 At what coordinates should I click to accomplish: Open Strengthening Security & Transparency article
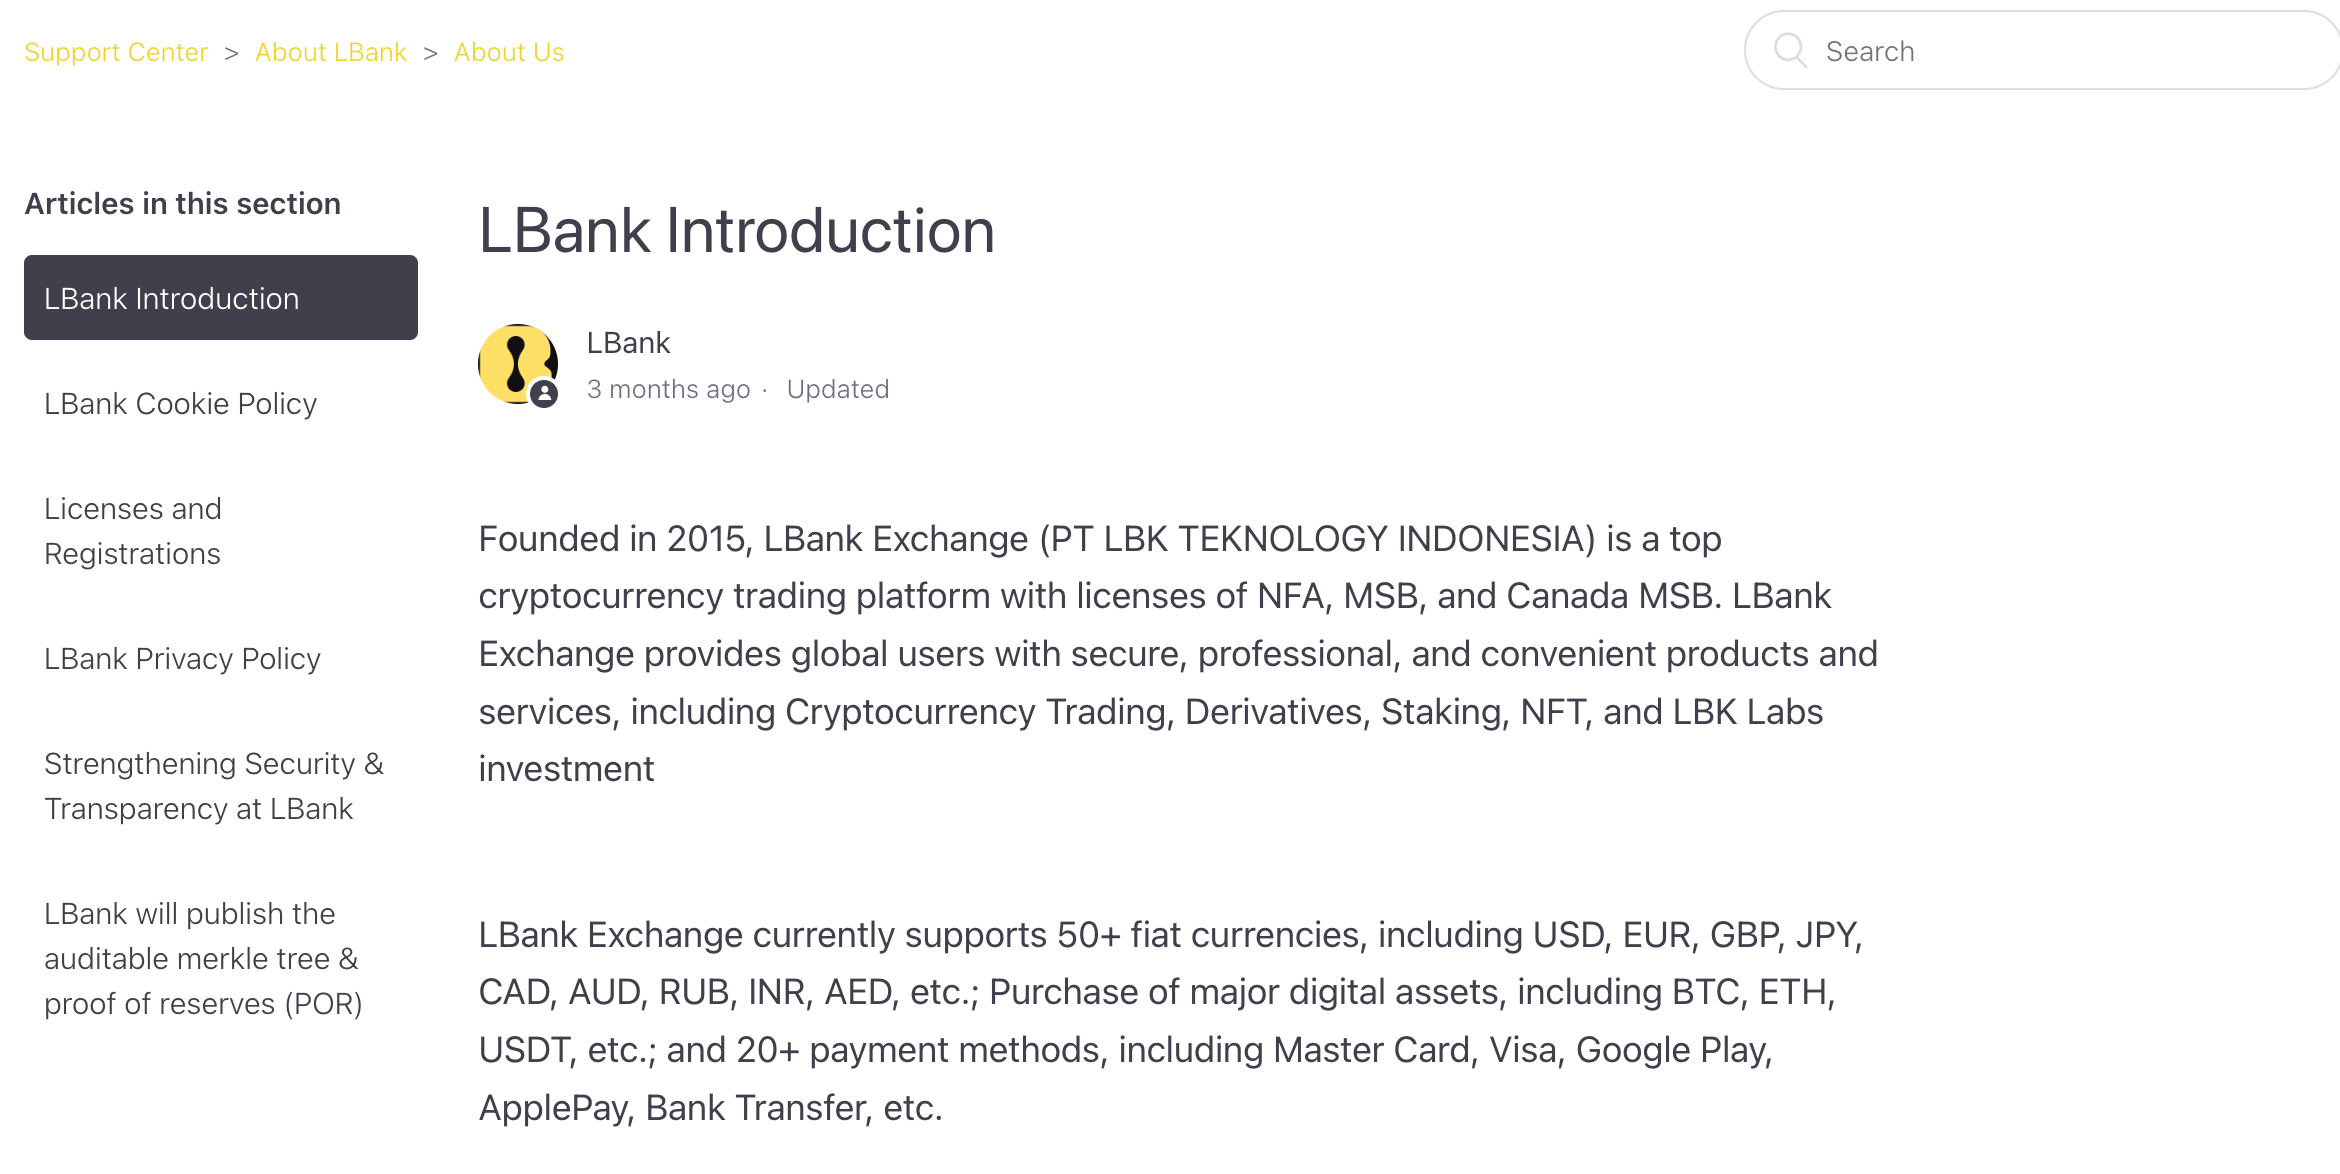(x=214, y=786)
